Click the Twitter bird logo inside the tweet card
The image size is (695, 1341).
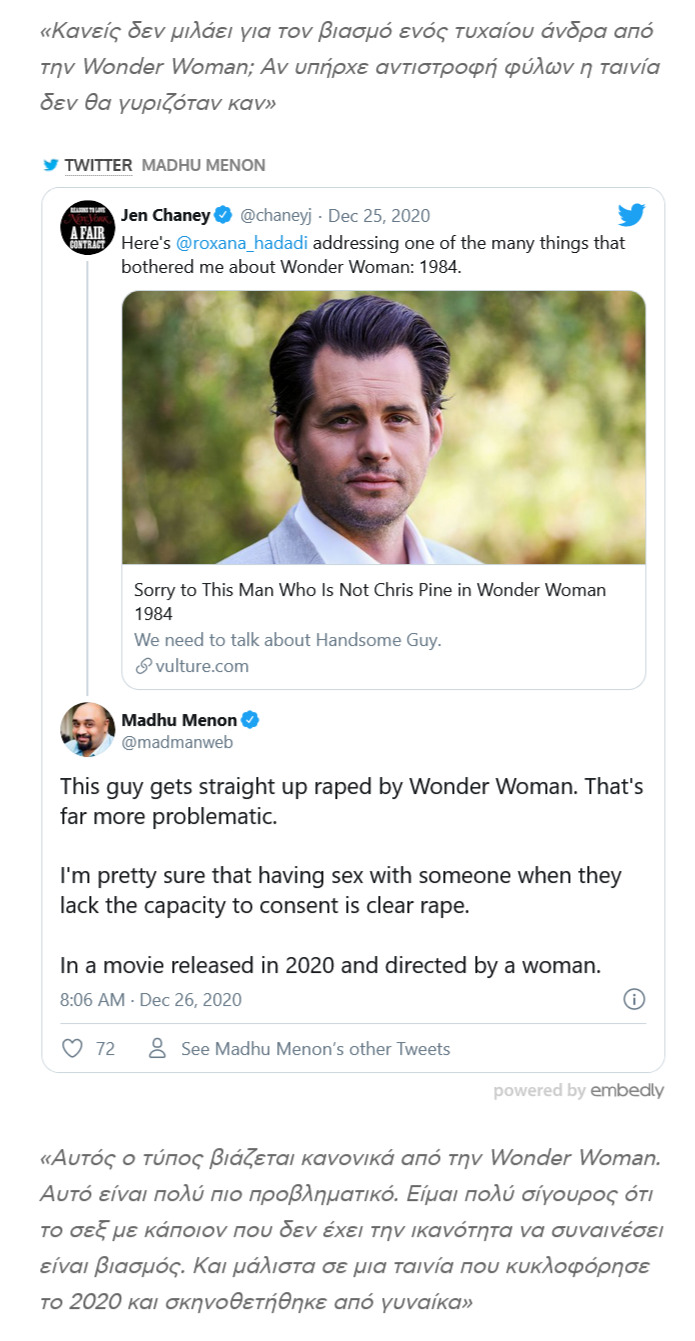coord(631,214)
